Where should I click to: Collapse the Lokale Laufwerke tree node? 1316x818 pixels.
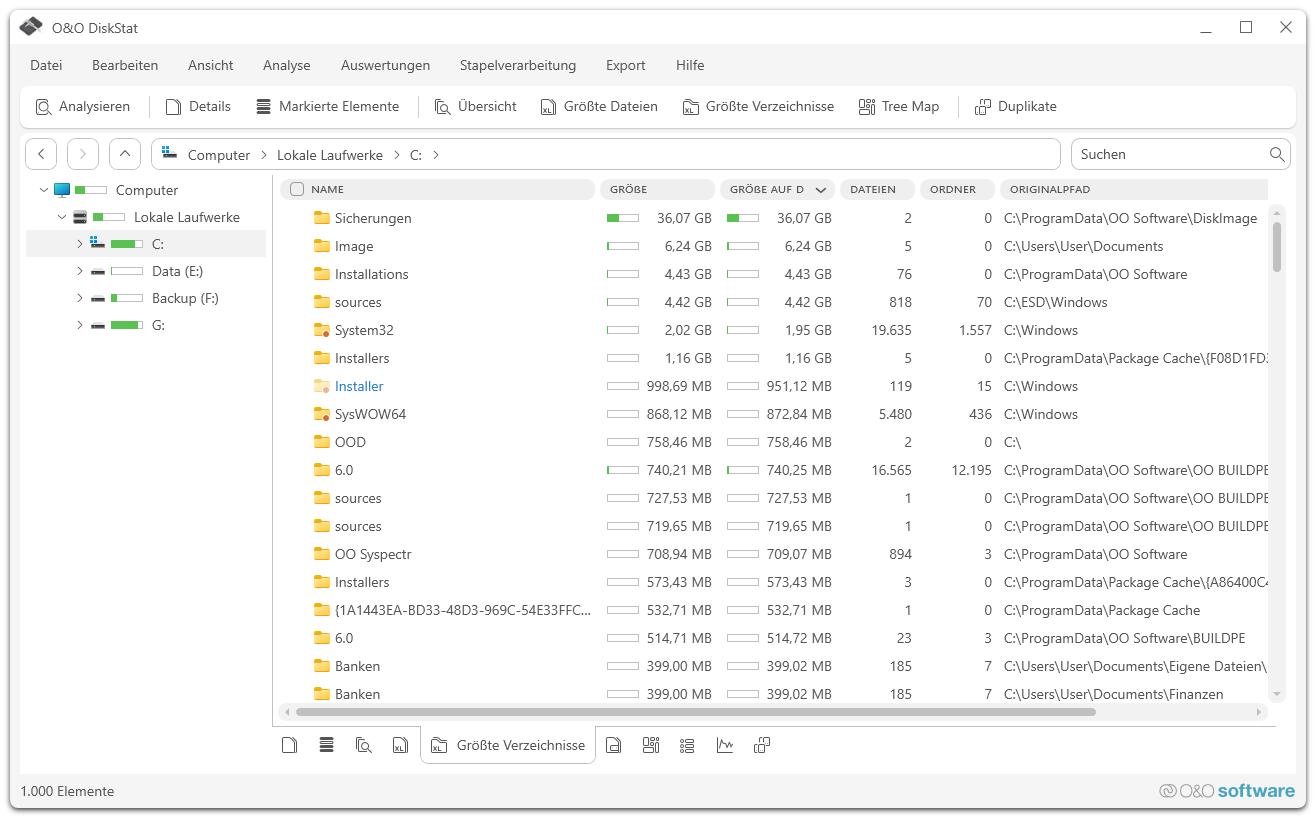point(62,217)
